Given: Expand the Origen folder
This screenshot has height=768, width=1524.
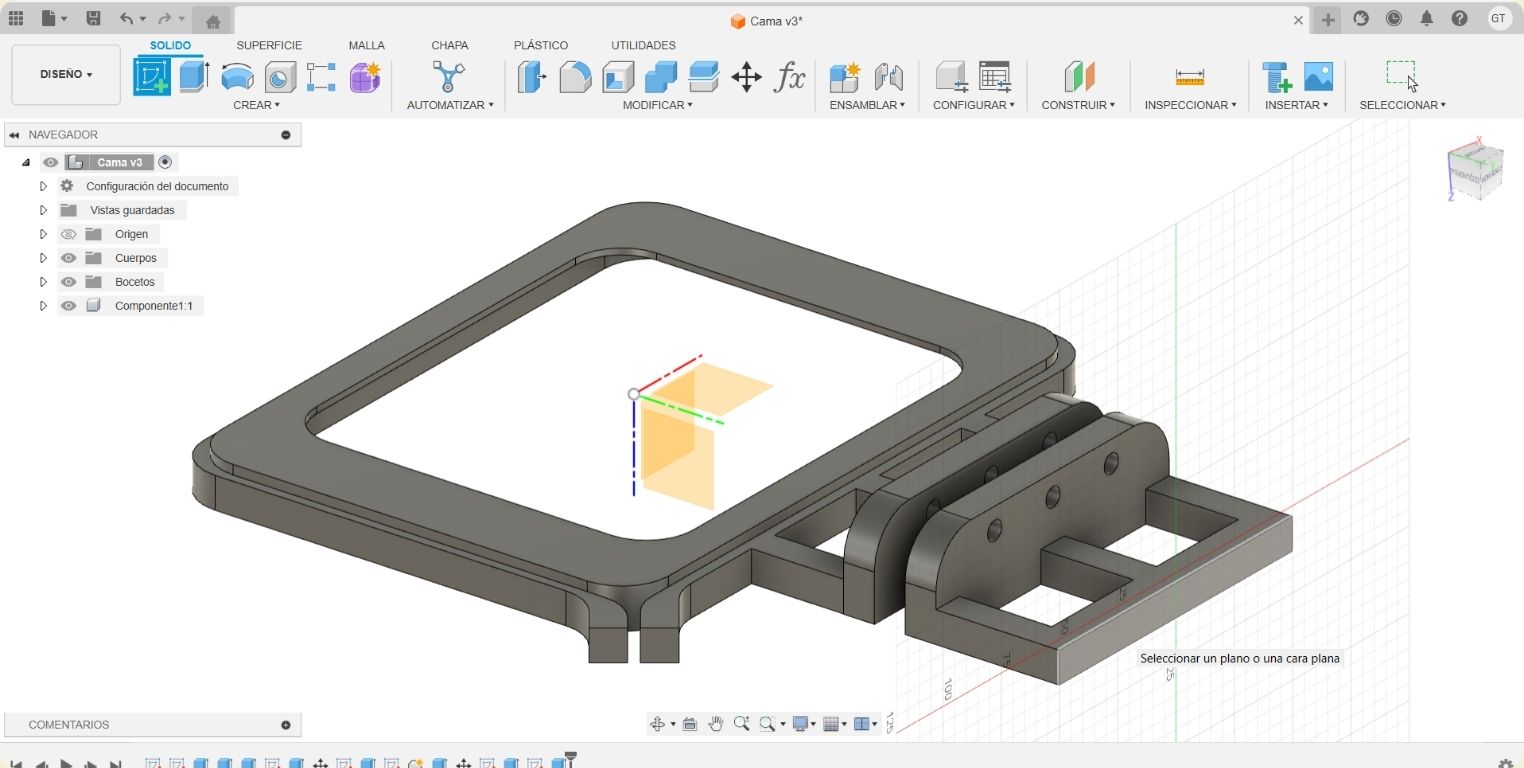Looking at the screenshot, I should tap(43, 234).
